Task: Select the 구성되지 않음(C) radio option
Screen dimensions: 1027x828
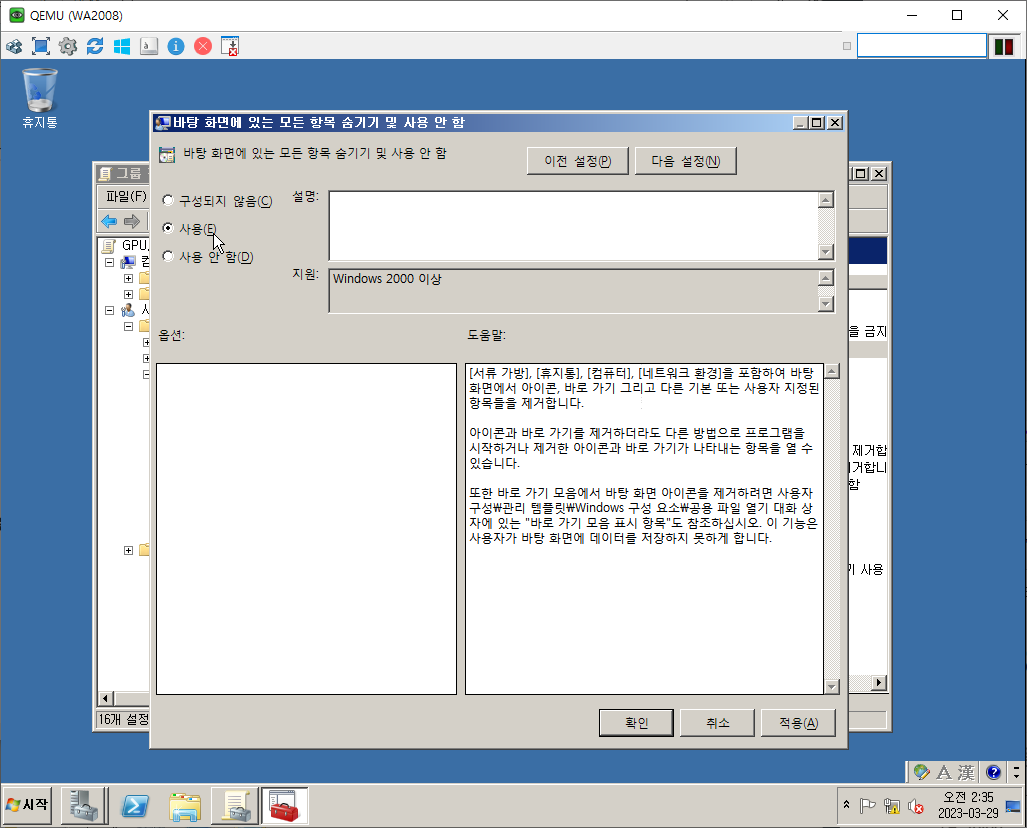Action: tap(168, 200)
